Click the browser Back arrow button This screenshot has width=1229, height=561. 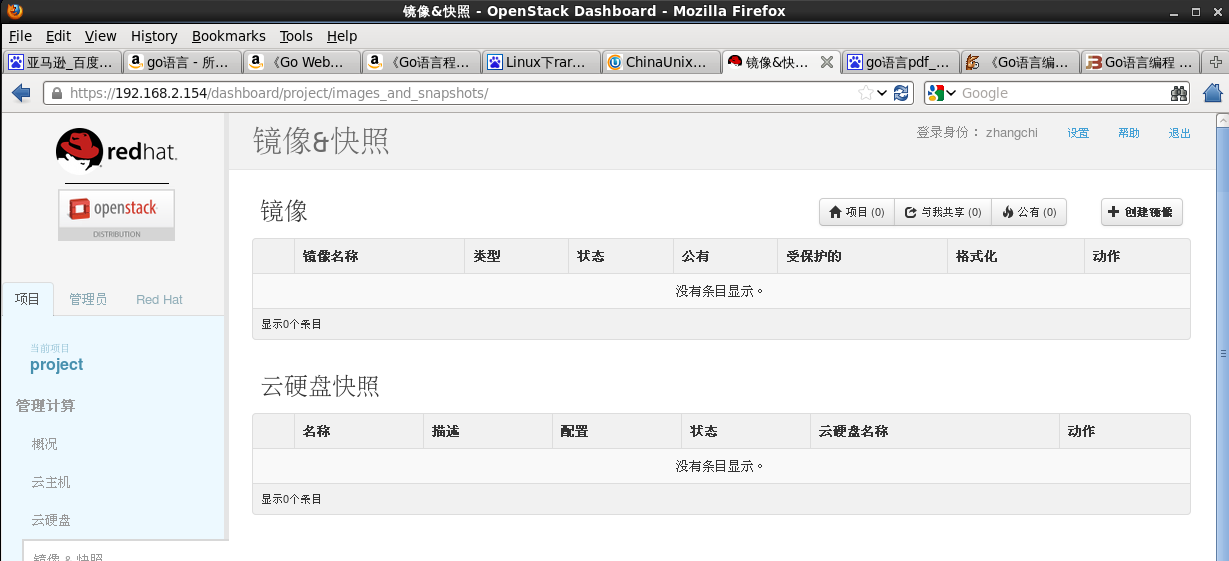pyautogui.click(x=21, y=93)
